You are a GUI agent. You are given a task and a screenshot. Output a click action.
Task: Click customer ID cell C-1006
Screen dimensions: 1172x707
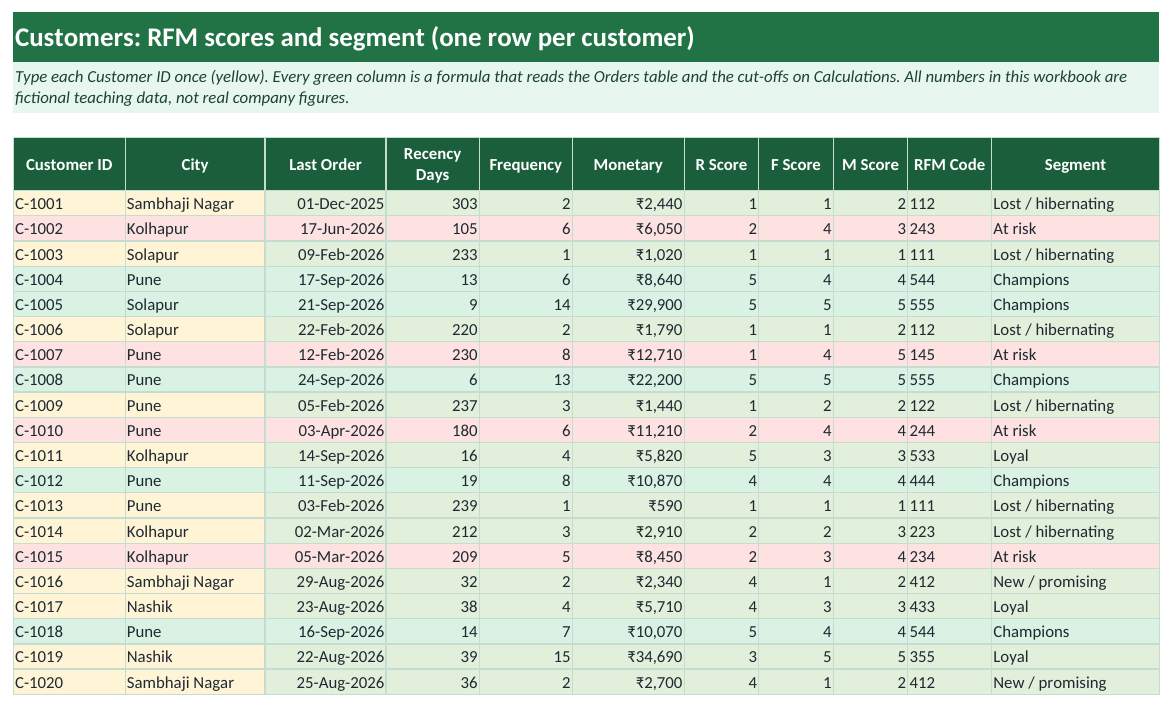tap(70, 330)
